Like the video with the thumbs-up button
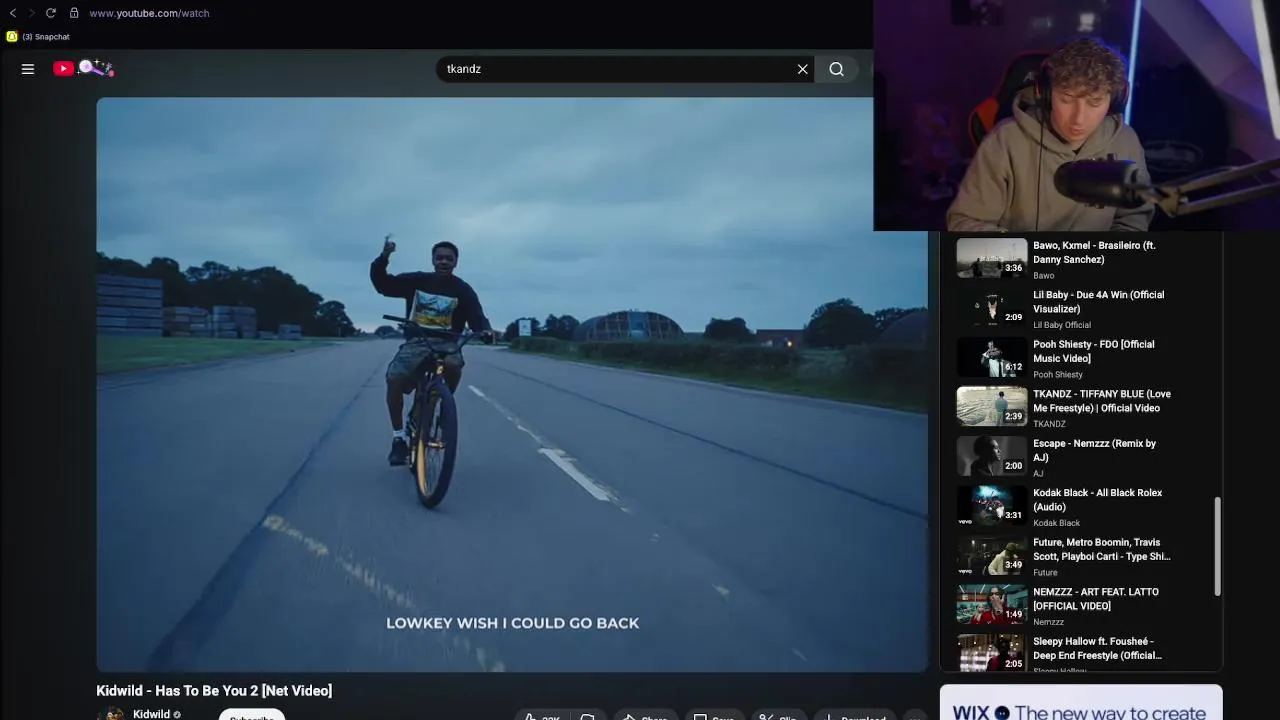 541,716
